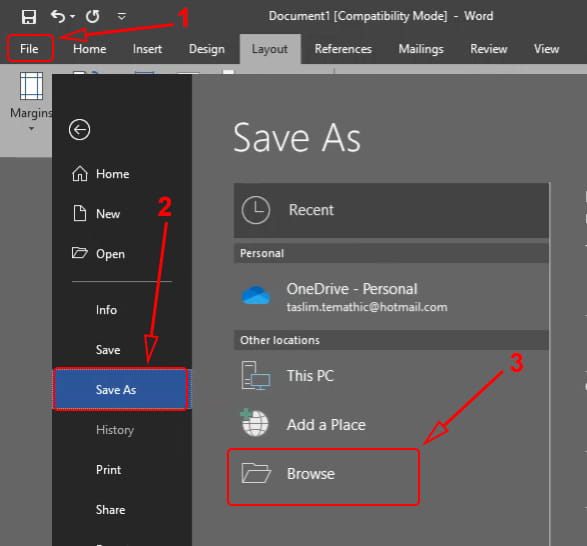The width and height of the screenshot is (587, 546).
Task: Select Info in the Backstage menu
Action: pos(106,310)
